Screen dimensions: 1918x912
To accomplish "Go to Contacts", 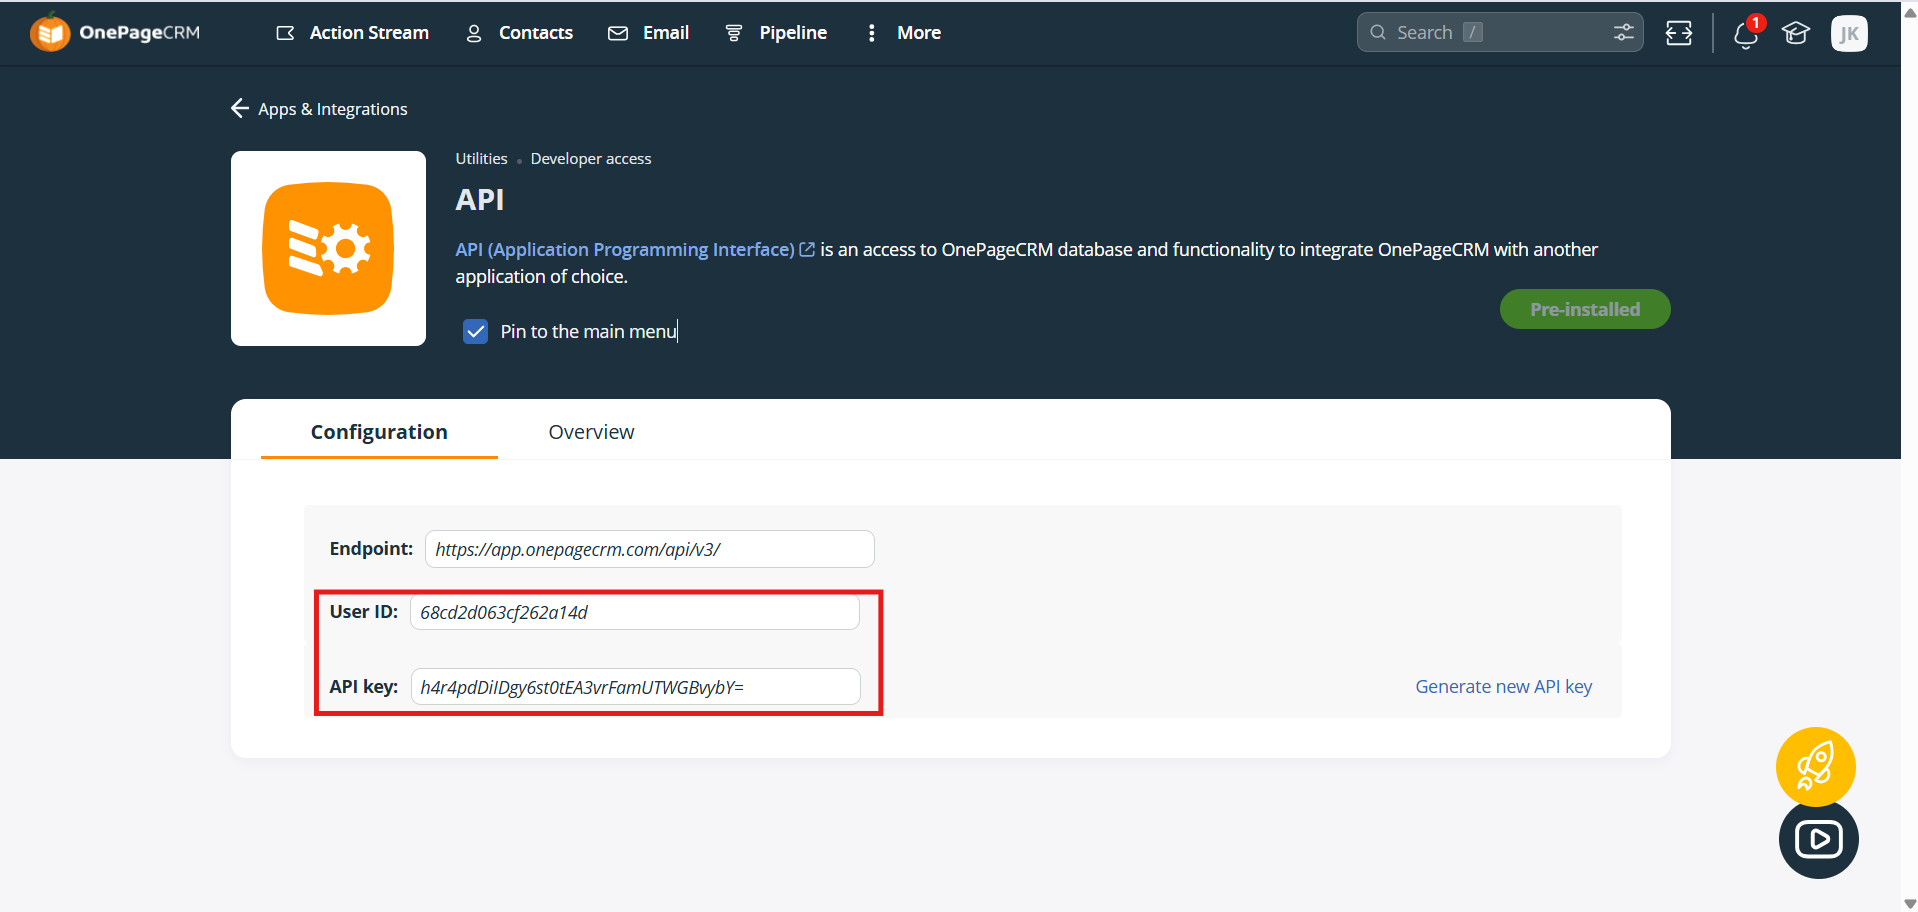I will click(x=519, y=33).
